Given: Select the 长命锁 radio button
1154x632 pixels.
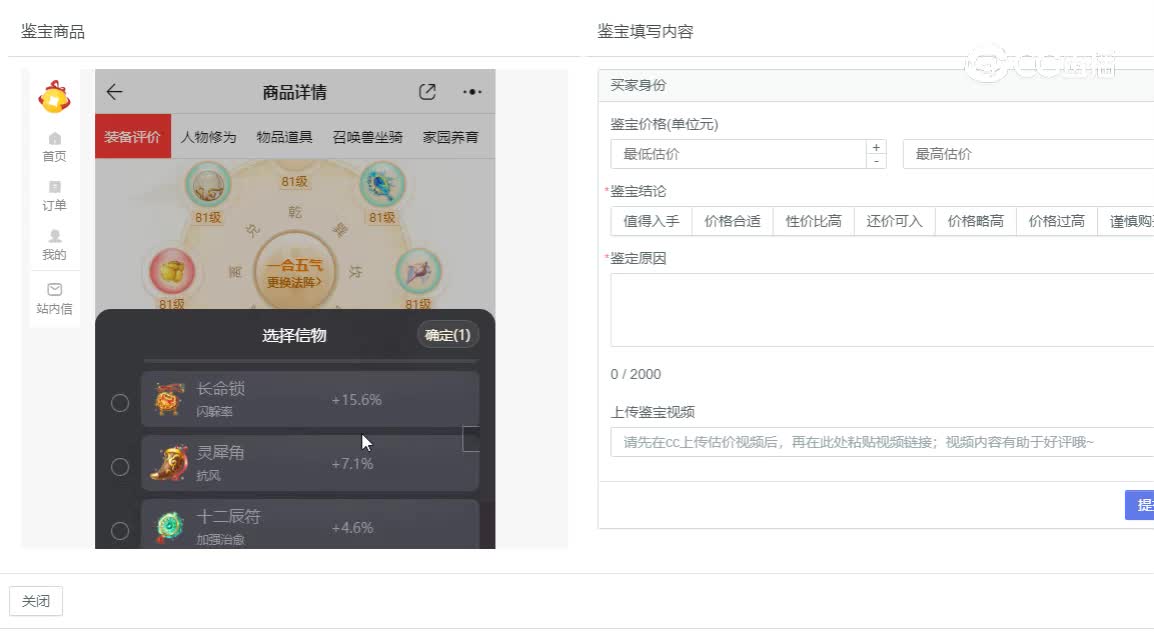Looking at the screenshot, I should 120,402.
